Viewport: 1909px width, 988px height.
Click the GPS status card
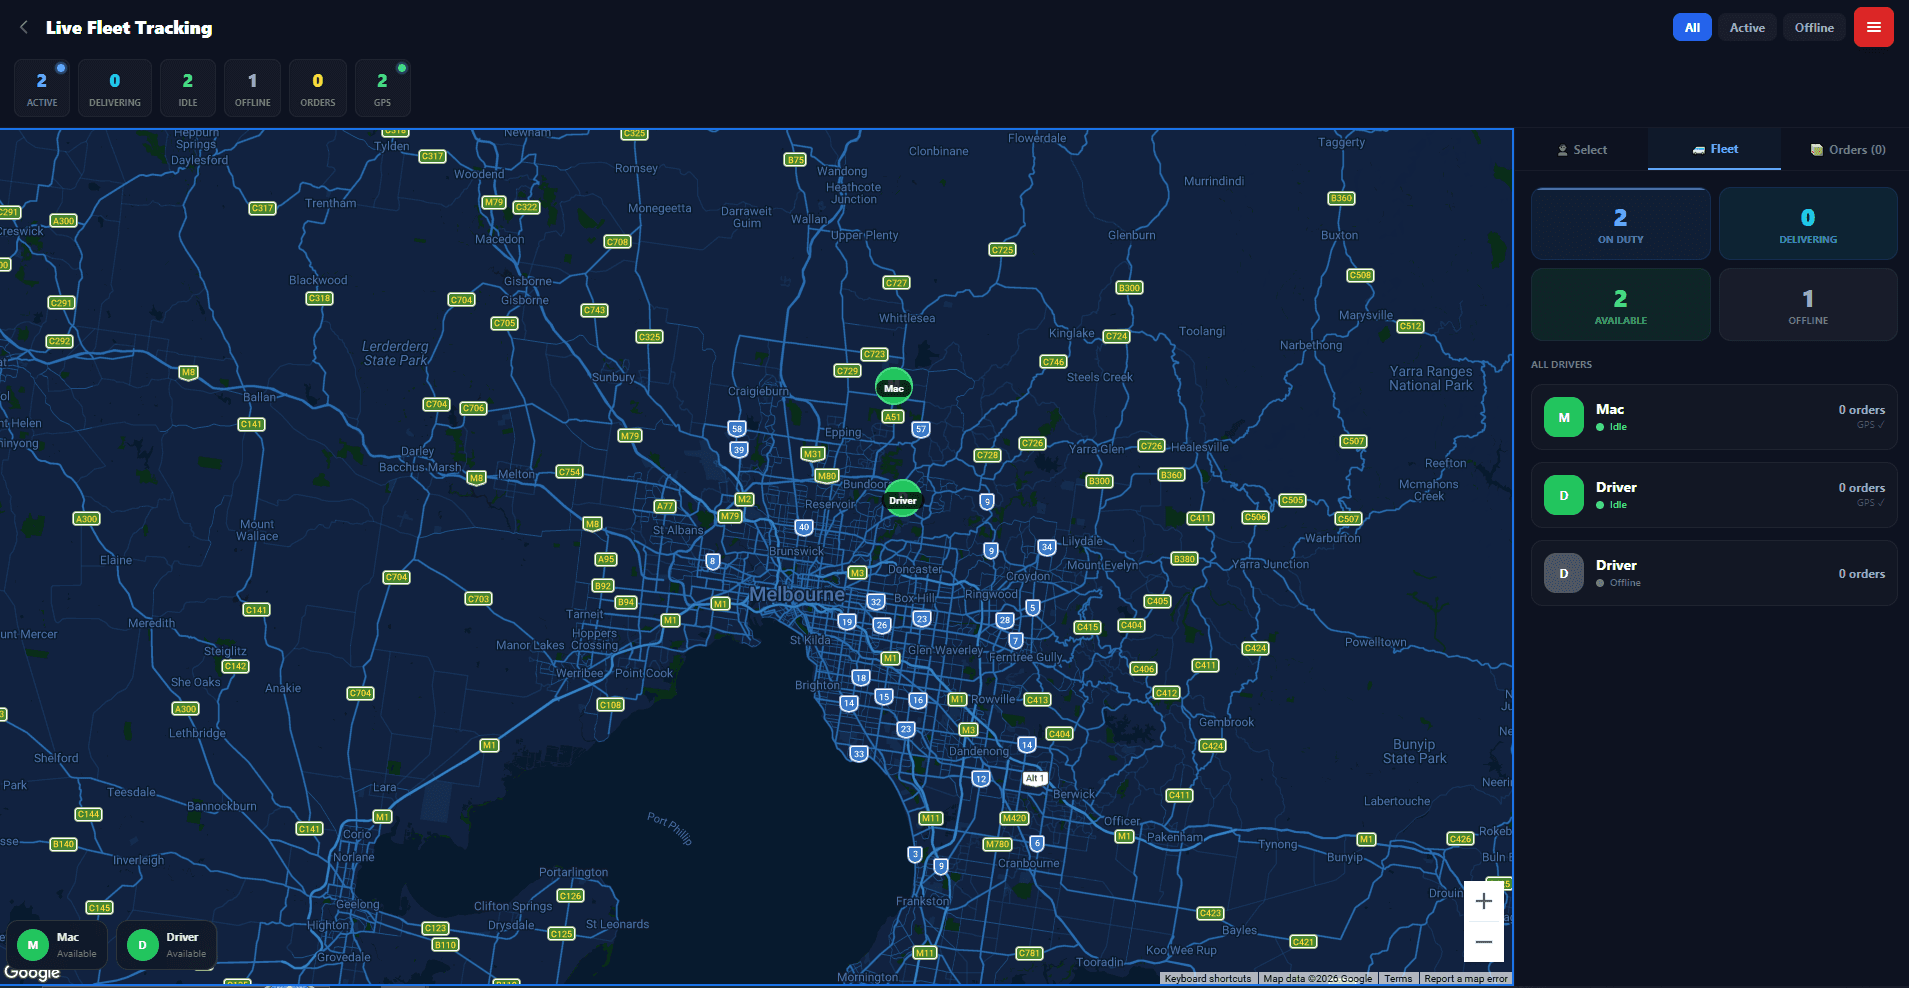[x=382, y=87]
